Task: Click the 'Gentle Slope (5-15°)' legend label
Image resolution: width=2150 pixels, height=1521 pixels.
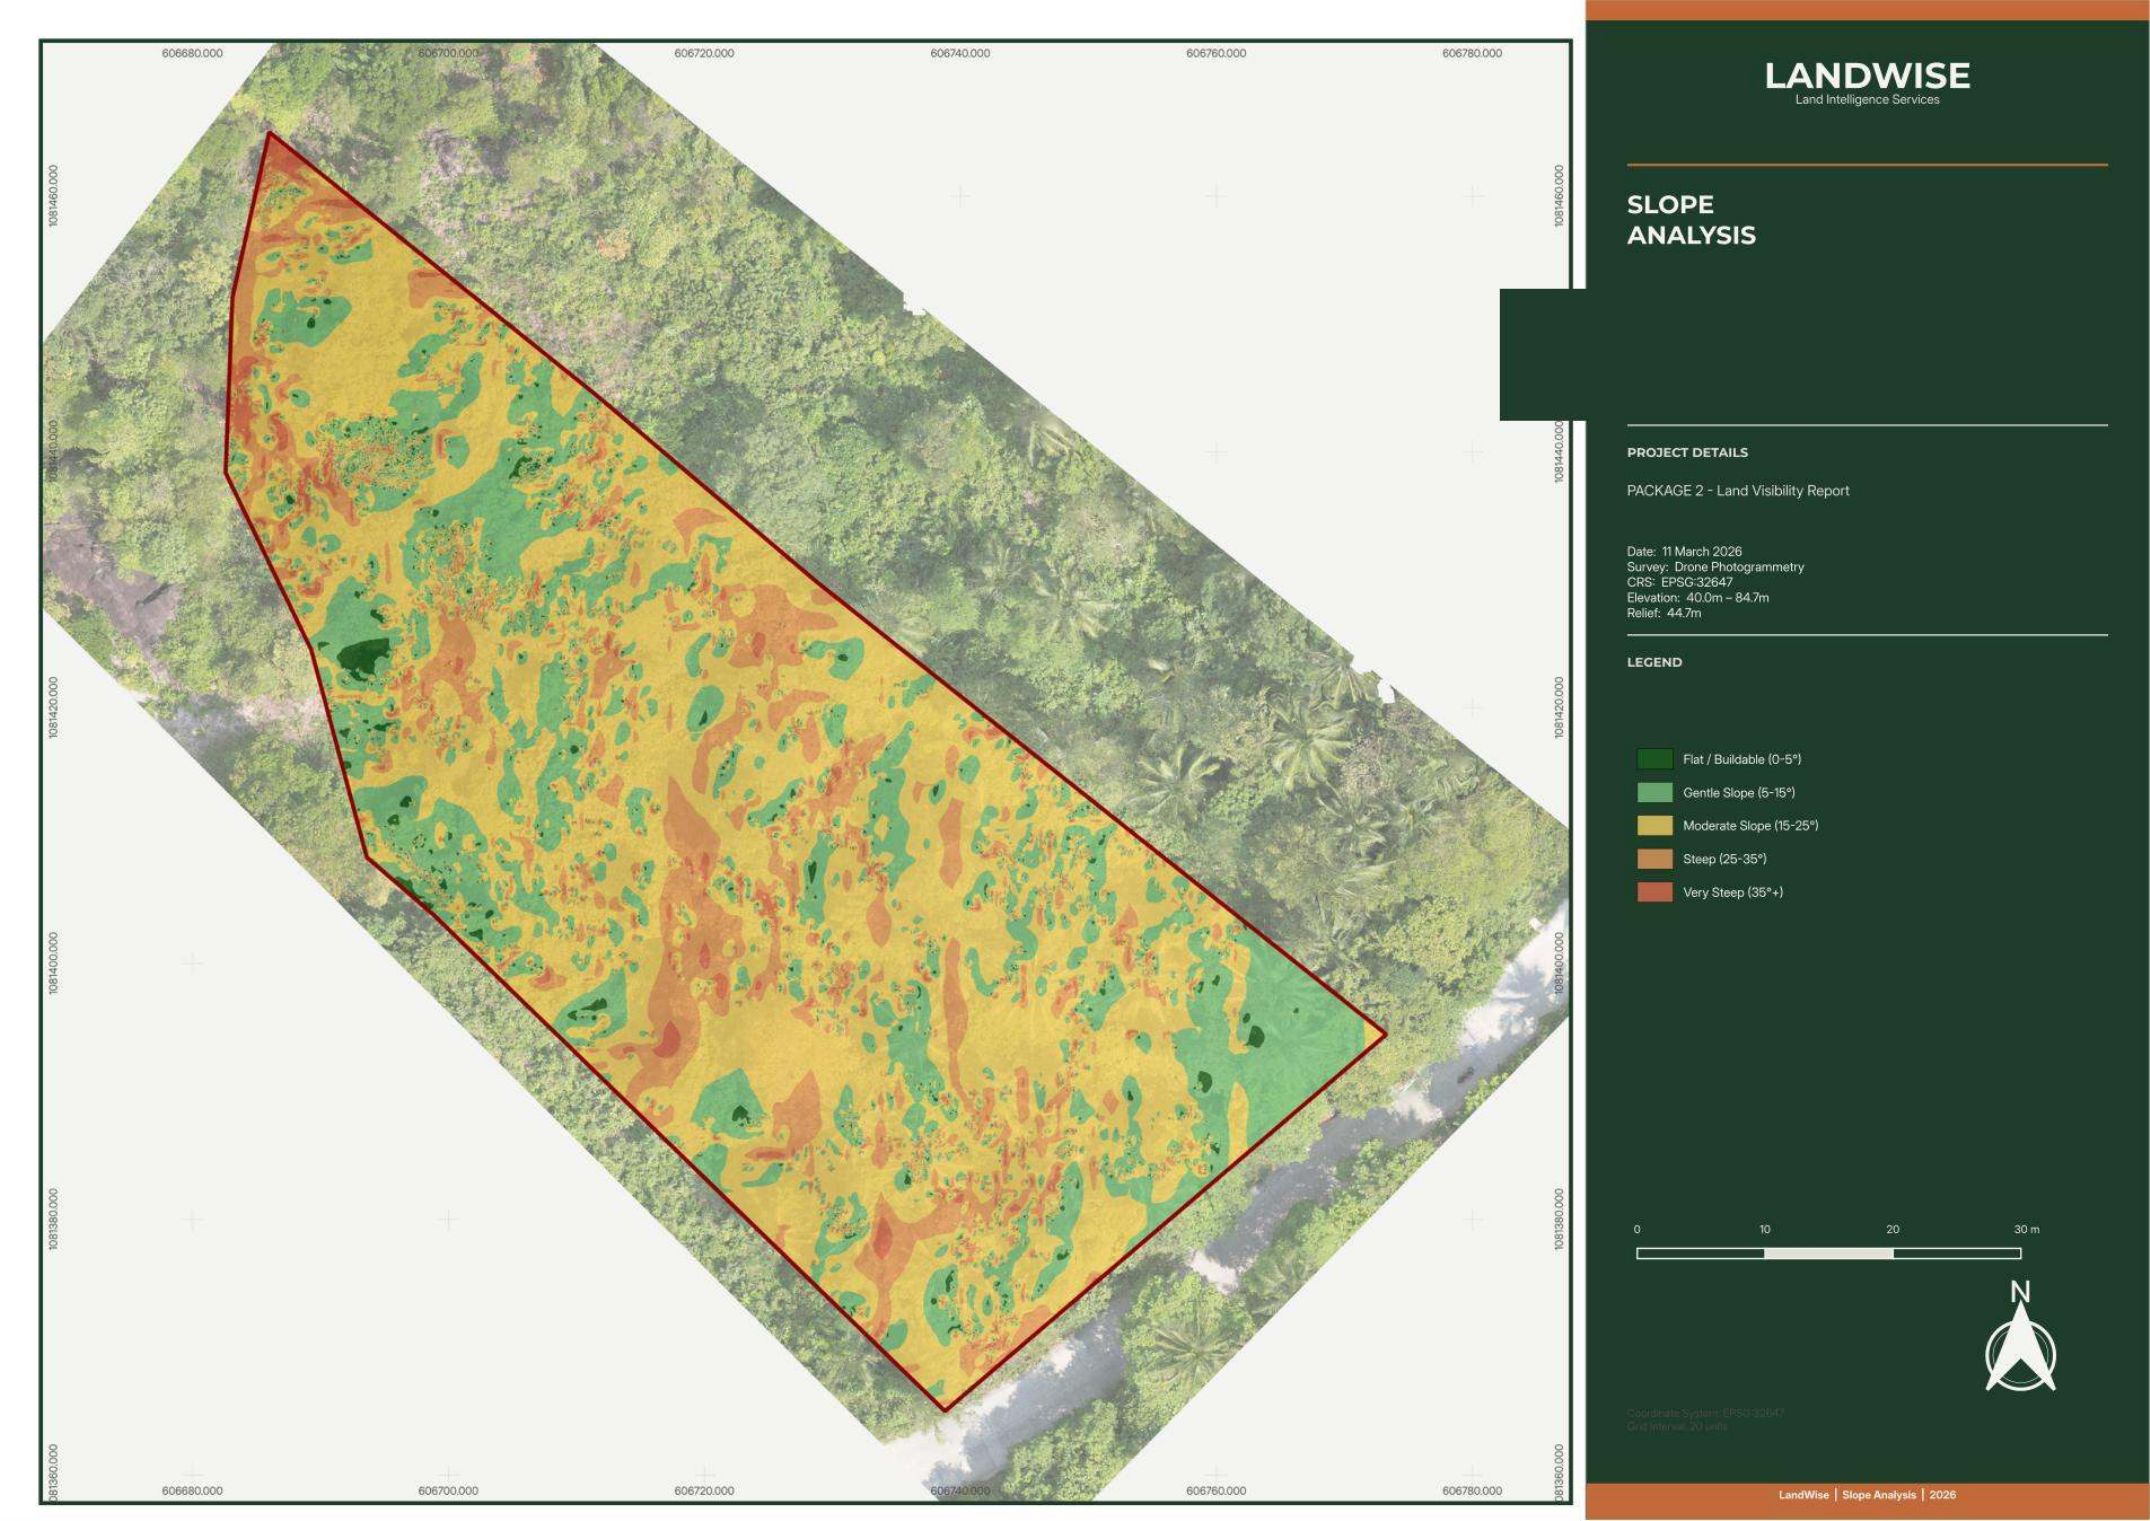Action: pos(1739,792)
